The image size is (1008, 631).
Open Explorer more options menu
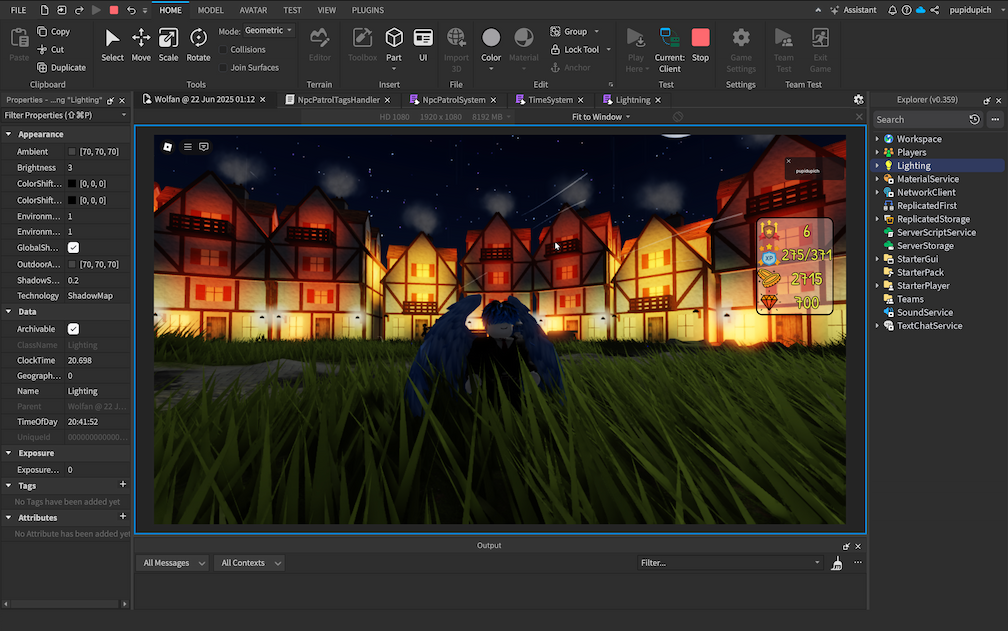pos(995,120)
